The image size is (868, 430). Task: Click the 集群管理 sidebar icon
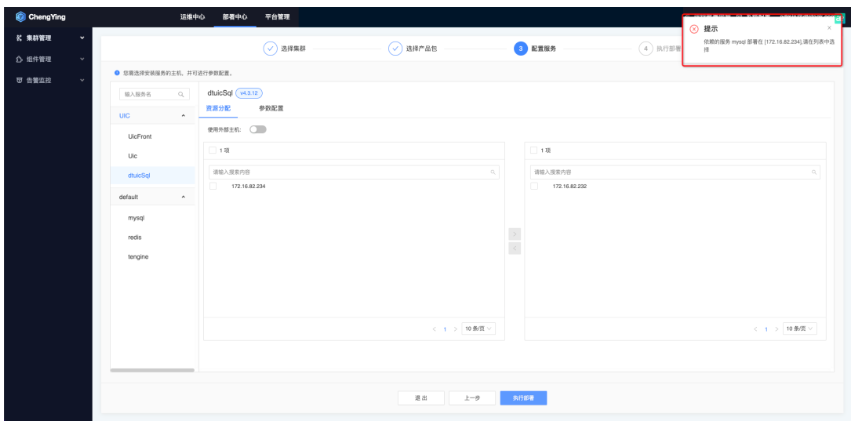(x=19, y=38)
